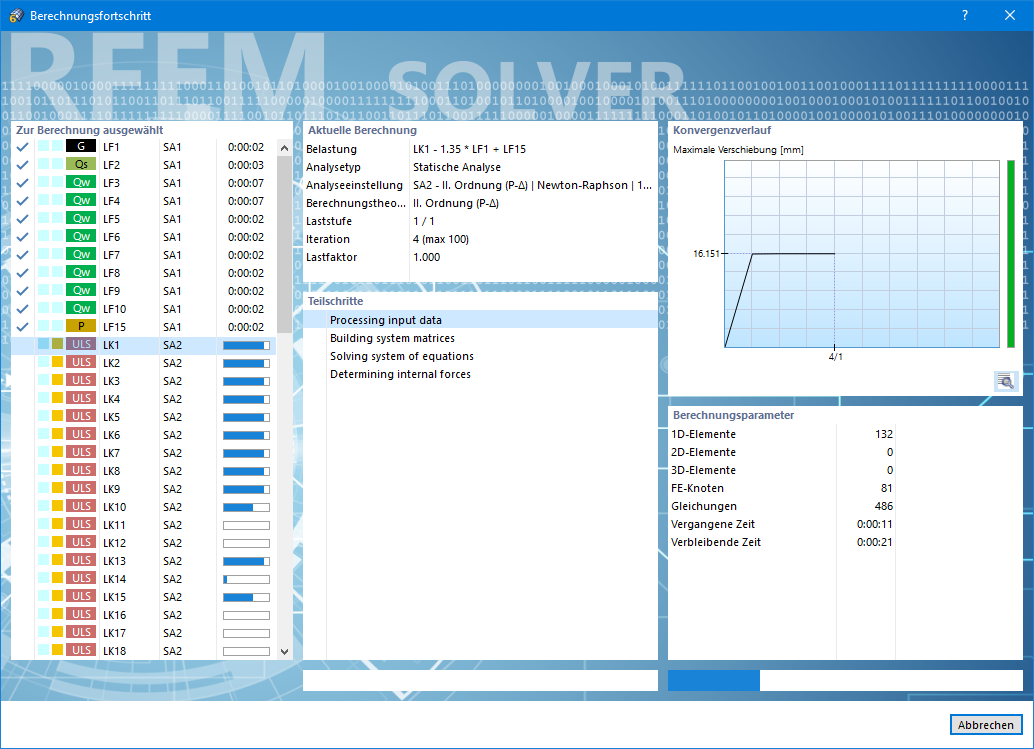
Task: Click the ULS badge of LK10
Action: click(81, 506)
